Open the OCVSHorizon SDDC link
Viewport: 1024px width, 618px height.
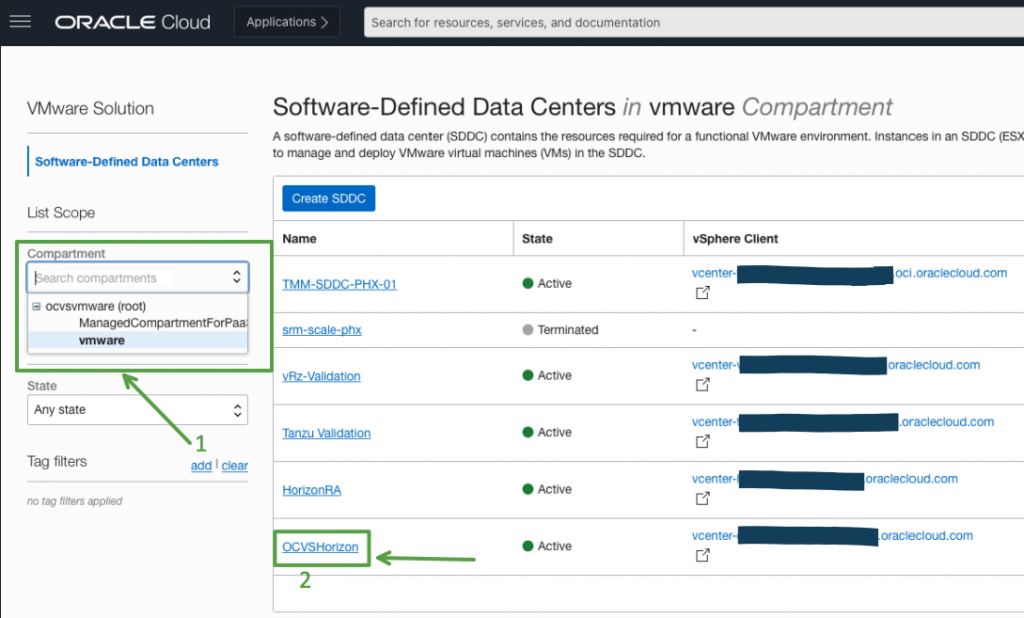click(320, 547)
